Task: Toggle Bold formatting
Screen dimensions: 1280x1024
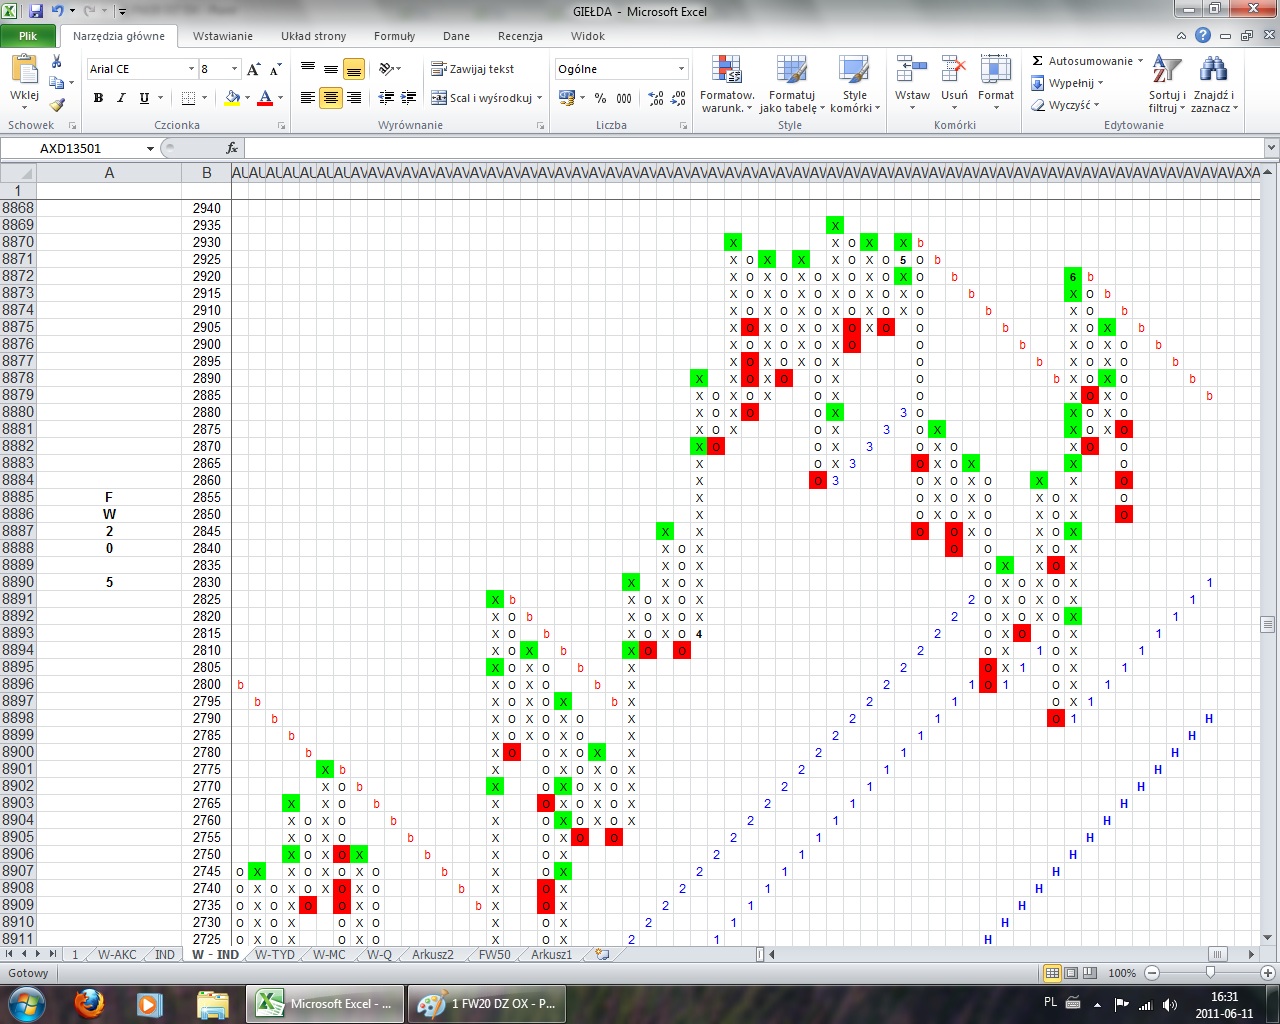Action: click(x=98, y=98)
